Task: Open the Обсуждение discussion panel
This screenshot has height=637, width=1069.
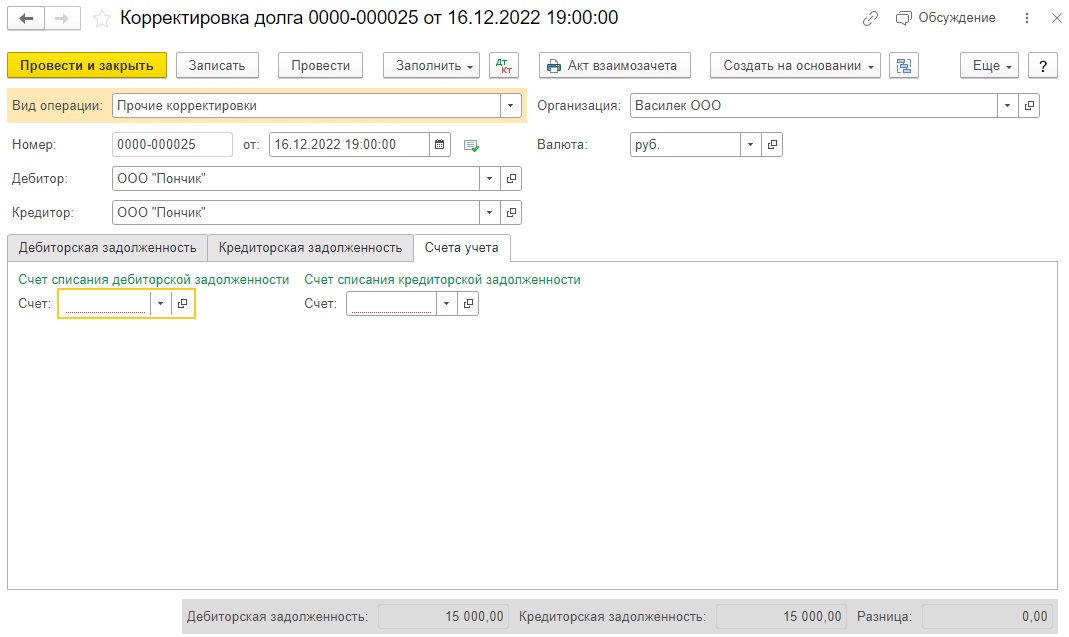Action: click(x=946, y=18)
